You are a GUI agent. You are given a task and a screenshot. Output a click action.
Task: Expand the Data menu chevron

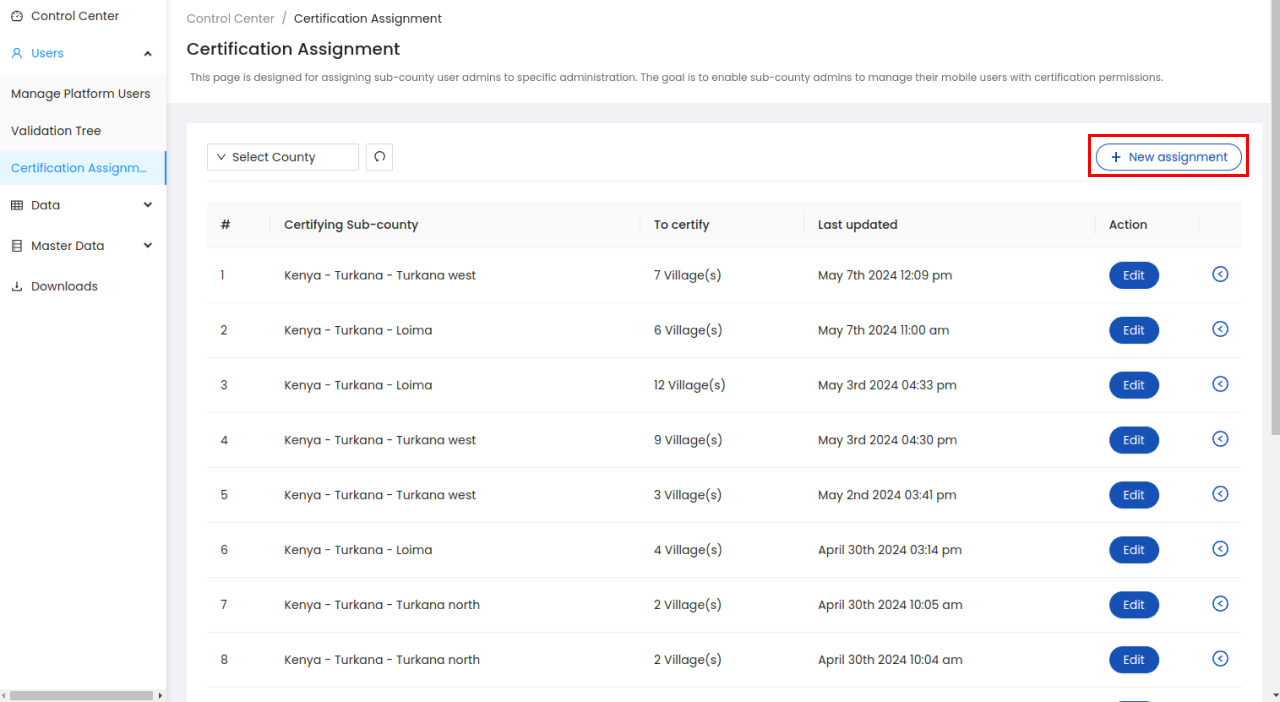[x=148, y=205]
